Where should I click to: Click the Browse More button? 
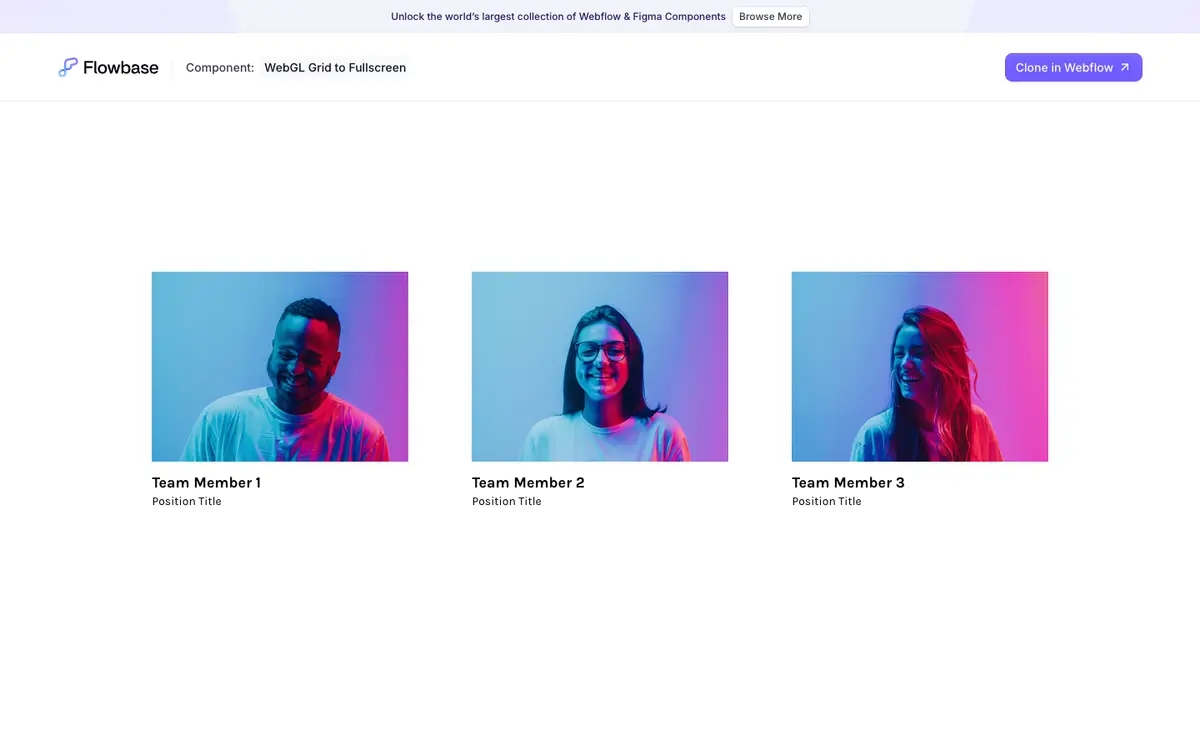coord(770,17)
